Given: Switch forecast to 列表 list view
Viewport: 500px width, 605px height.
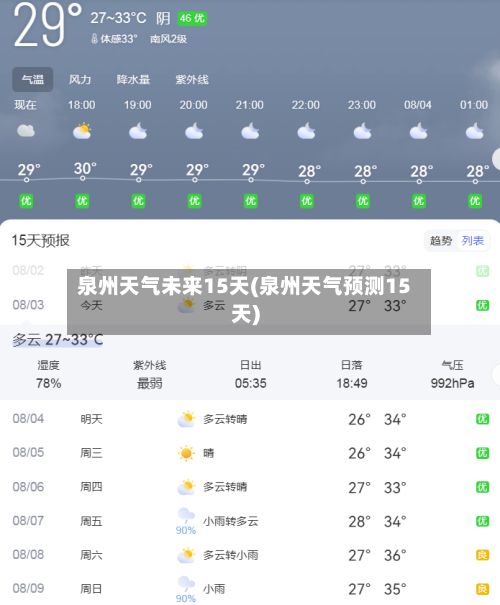Looking at the screenshot, I should pos(473,241).
